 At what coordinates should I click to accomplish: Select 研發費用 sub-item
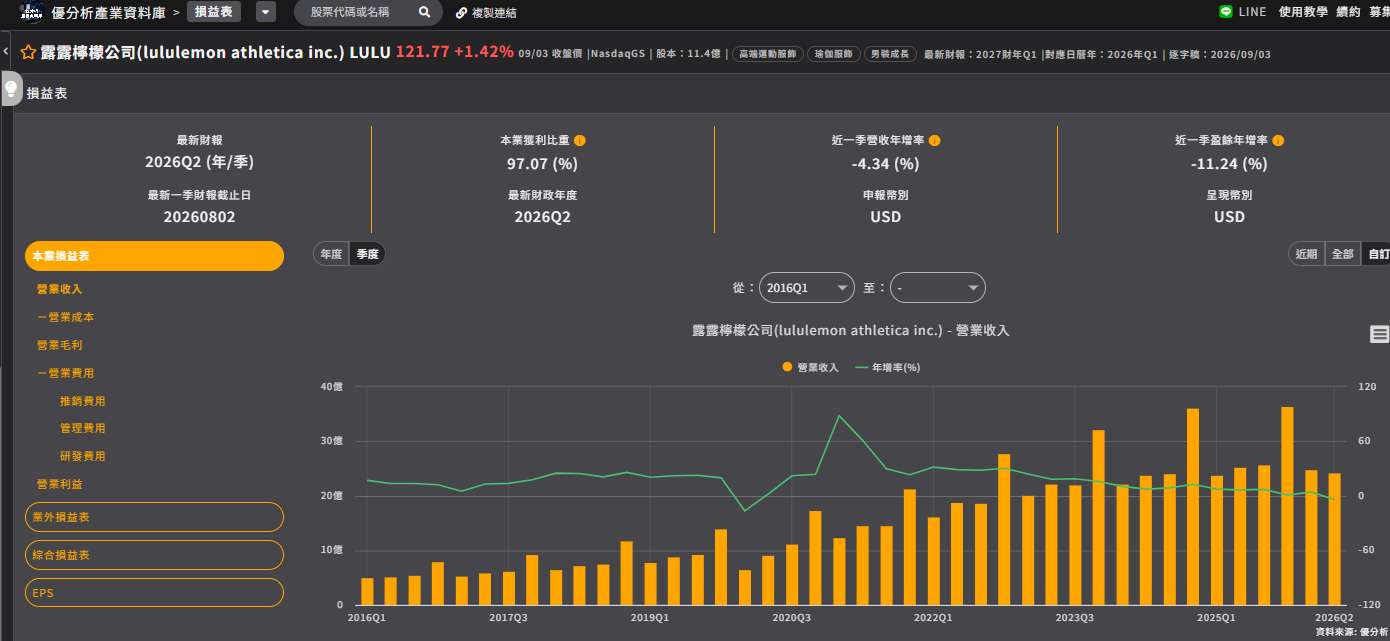coord(82,456)
